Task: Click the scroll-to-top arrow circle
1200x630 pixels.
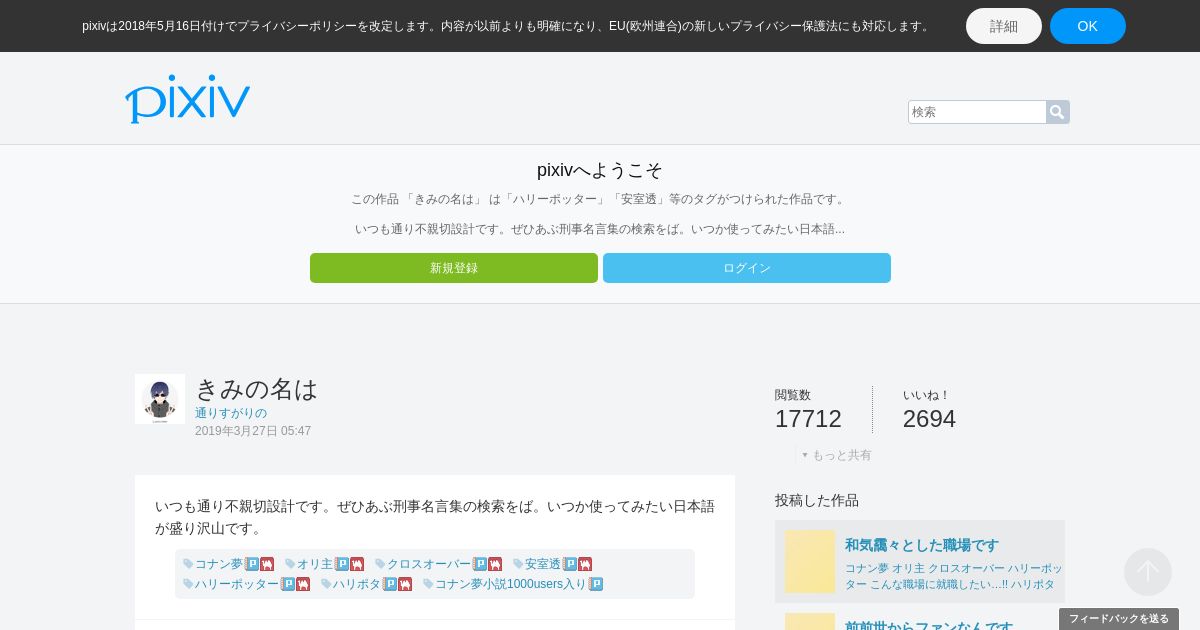Action: click(x=1148, y=572)
